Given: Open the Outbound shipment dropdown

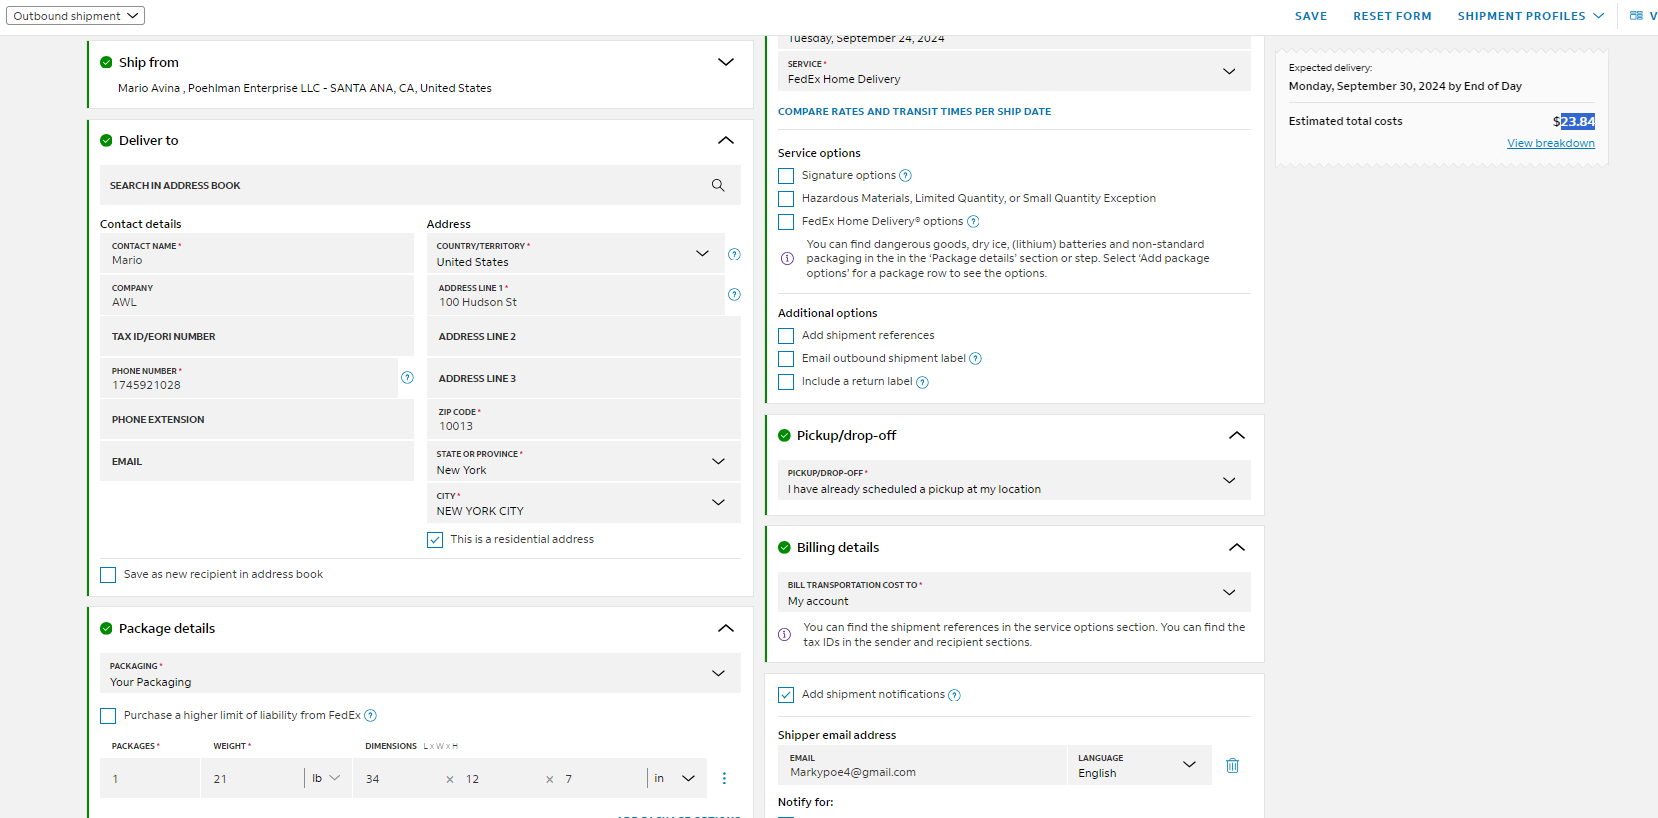Looking at the screenshot, I should 75,16.
